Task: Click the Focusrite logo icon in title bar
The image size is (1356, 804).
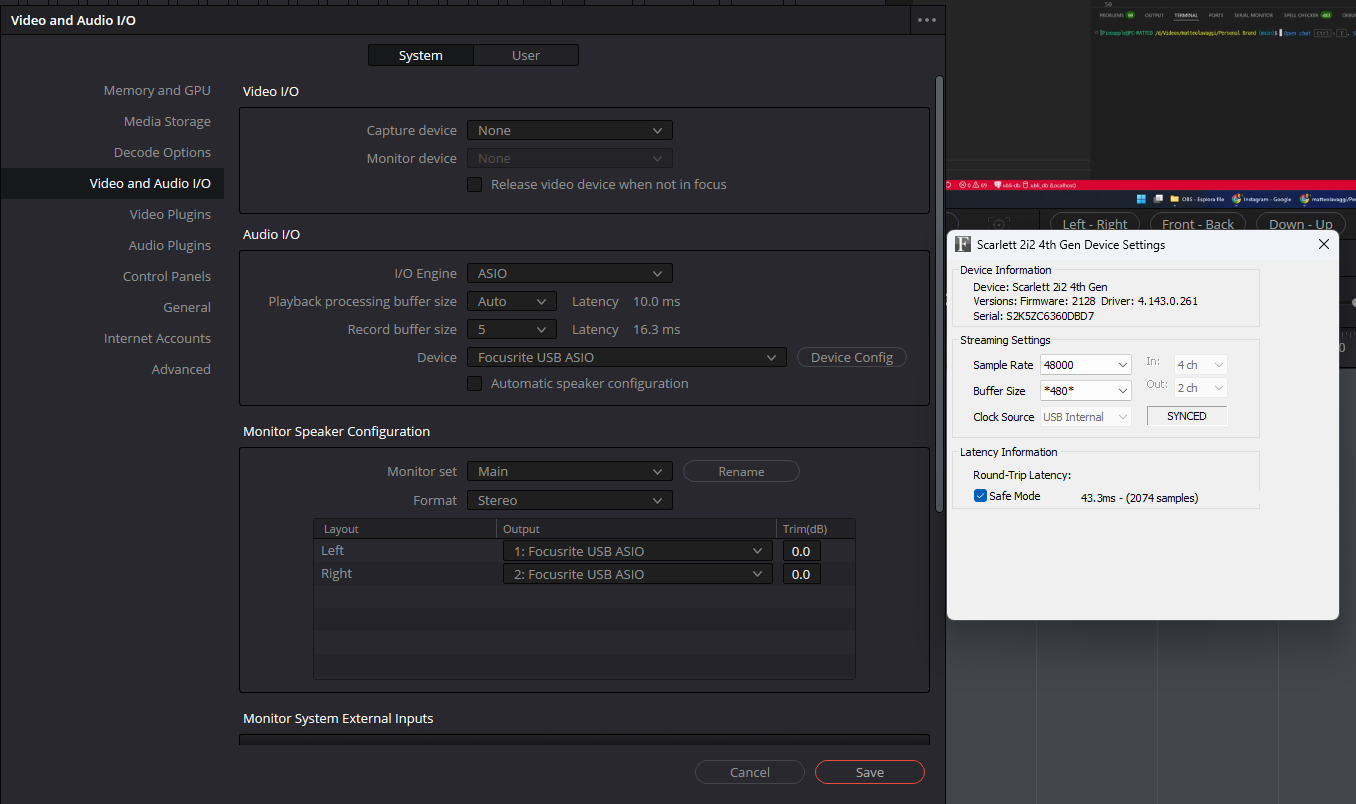Action: pyautogui.click(x=963, y=244)
